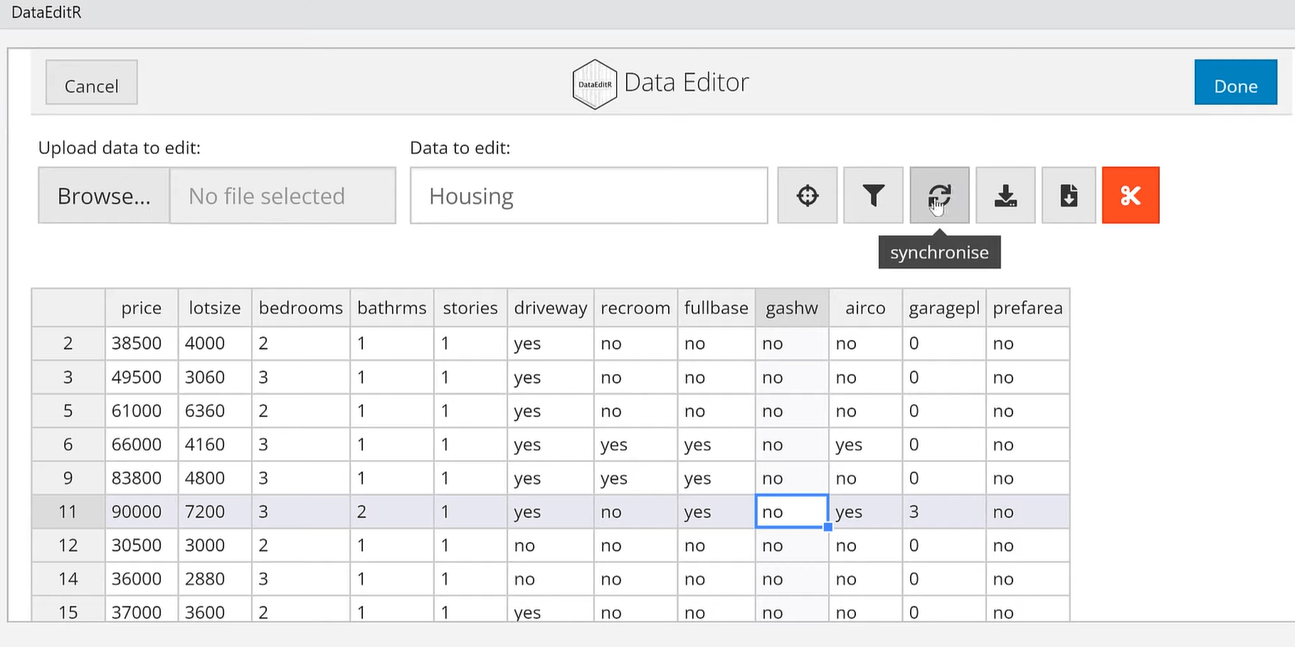Click price cell 36000
Image resolution: width=1295 pixels, height=647 pixels.
click(141, 579)
